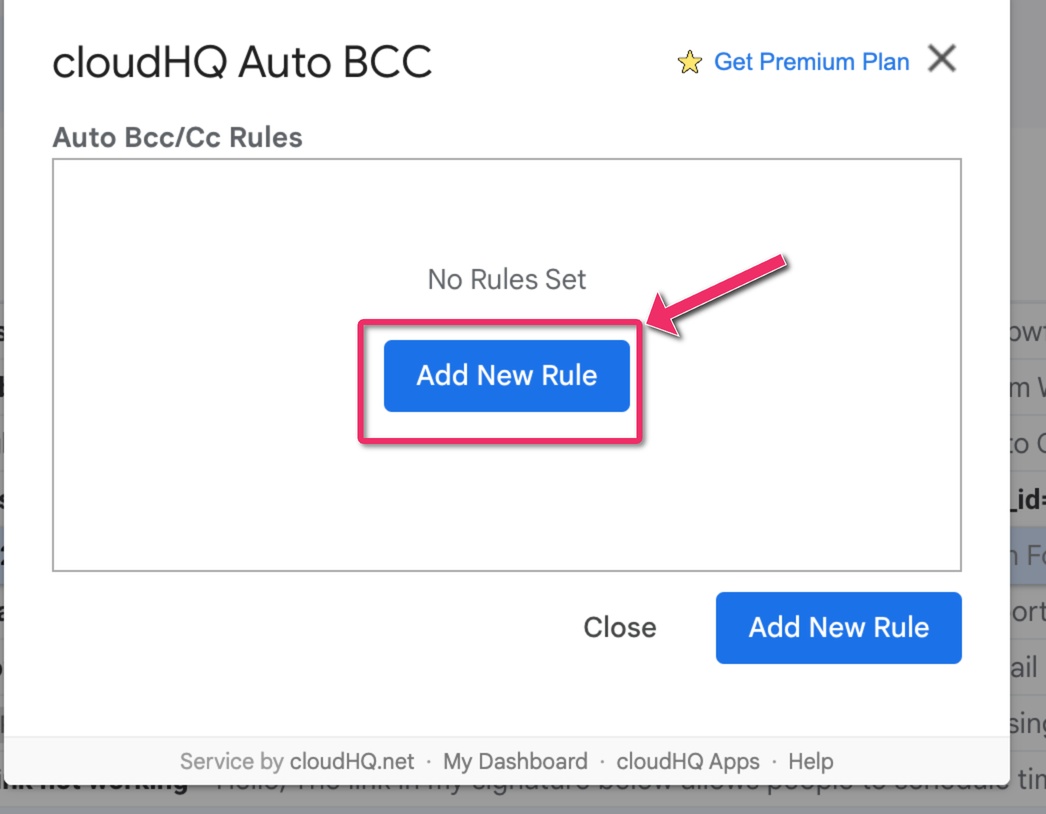Click the cloudHQ Auto BCC title

(x=242, y=62)
